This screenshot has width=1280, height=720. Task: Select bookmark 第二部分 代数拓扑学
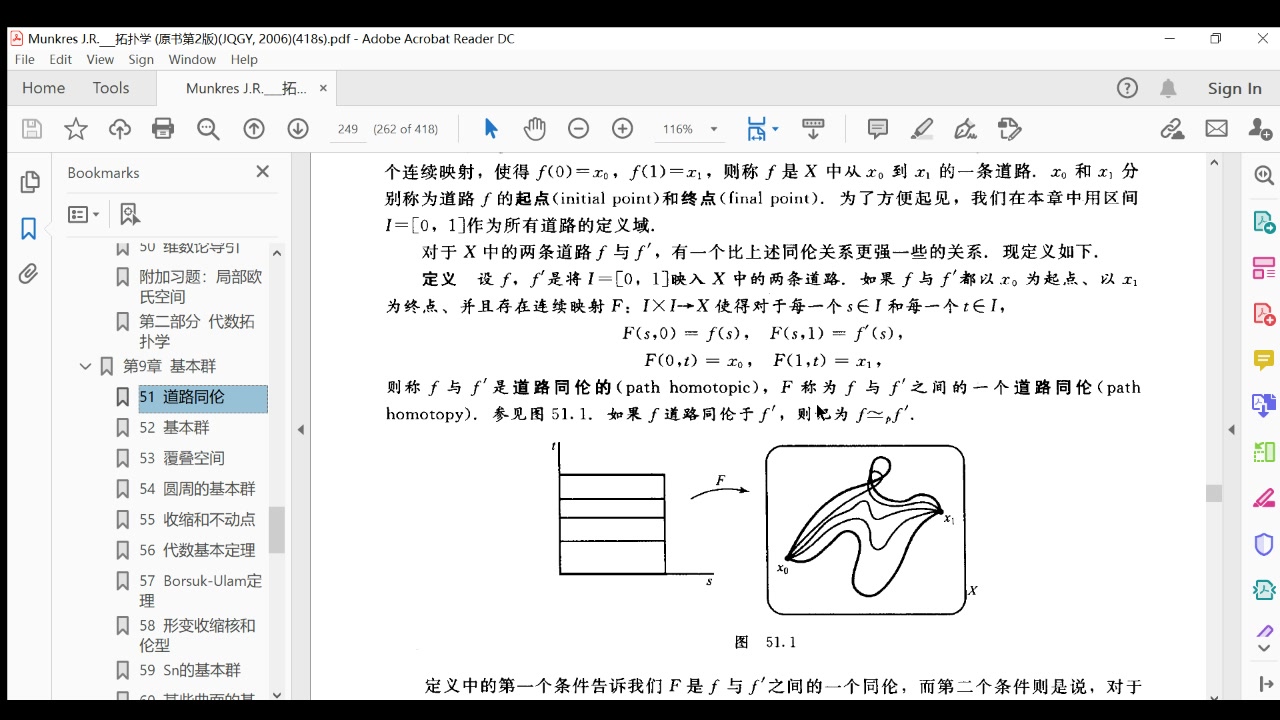pos(197,331)
